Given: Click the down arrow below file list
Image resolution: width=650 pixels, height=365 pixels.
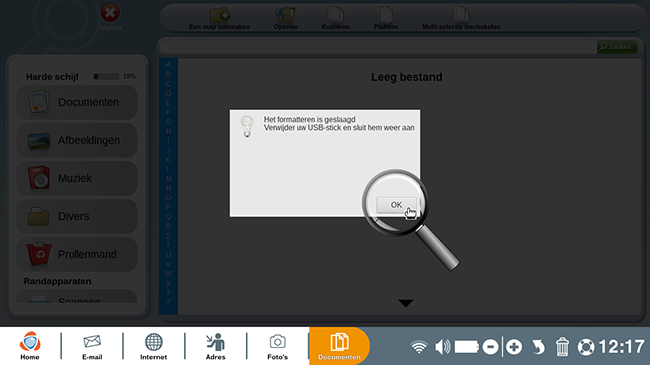Looking at the screenshot, I should point(406,303).
